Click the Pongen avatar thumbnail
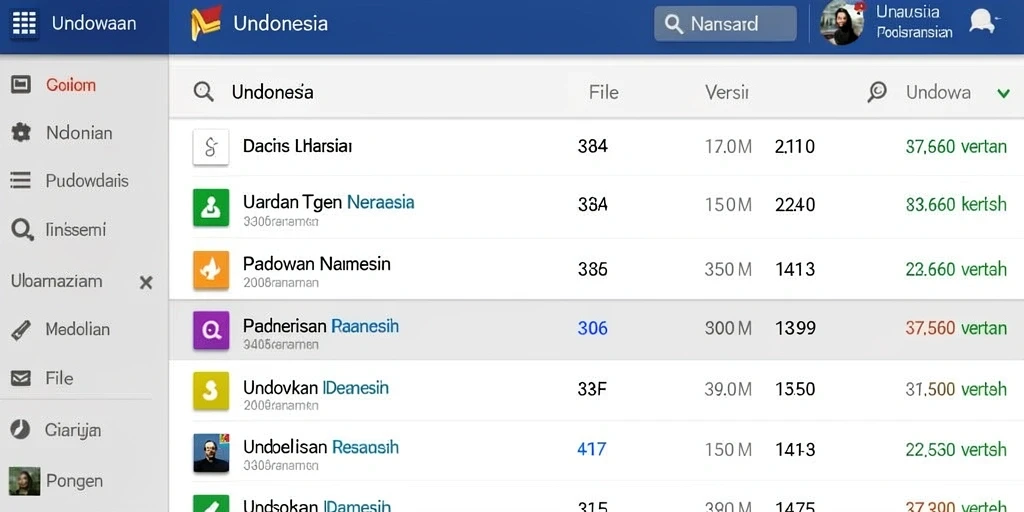 click(24, 481)
